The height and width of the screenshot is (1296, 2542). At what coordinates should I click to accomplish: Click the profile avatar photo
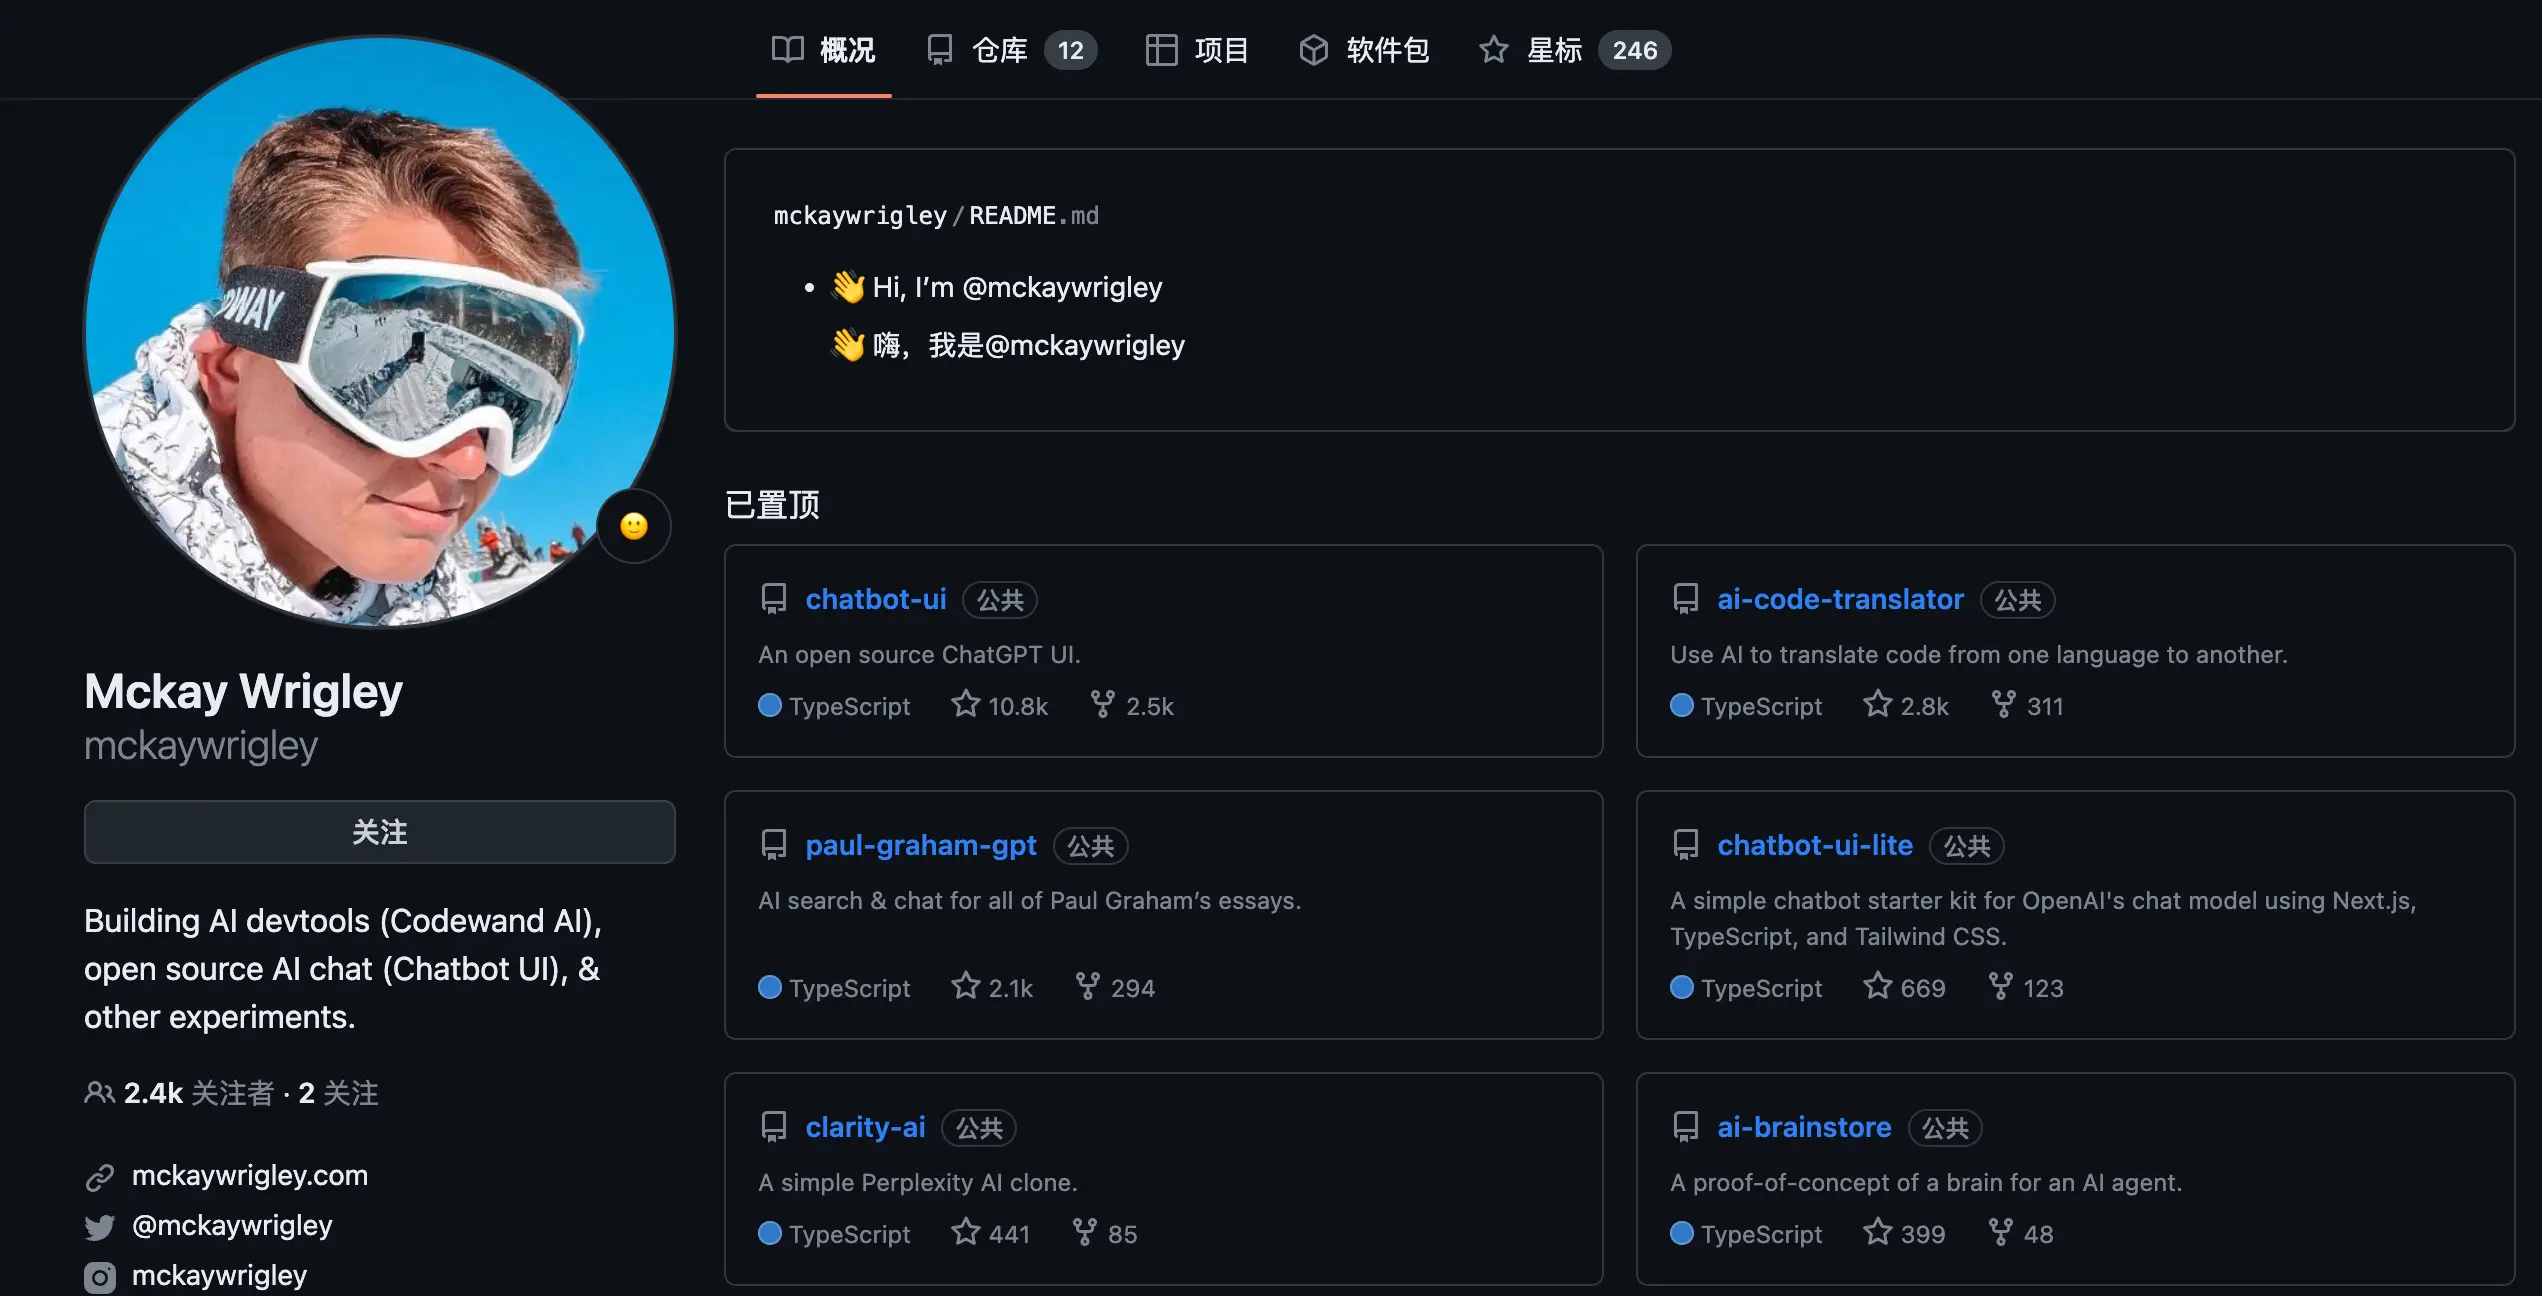tap(379, 332)
